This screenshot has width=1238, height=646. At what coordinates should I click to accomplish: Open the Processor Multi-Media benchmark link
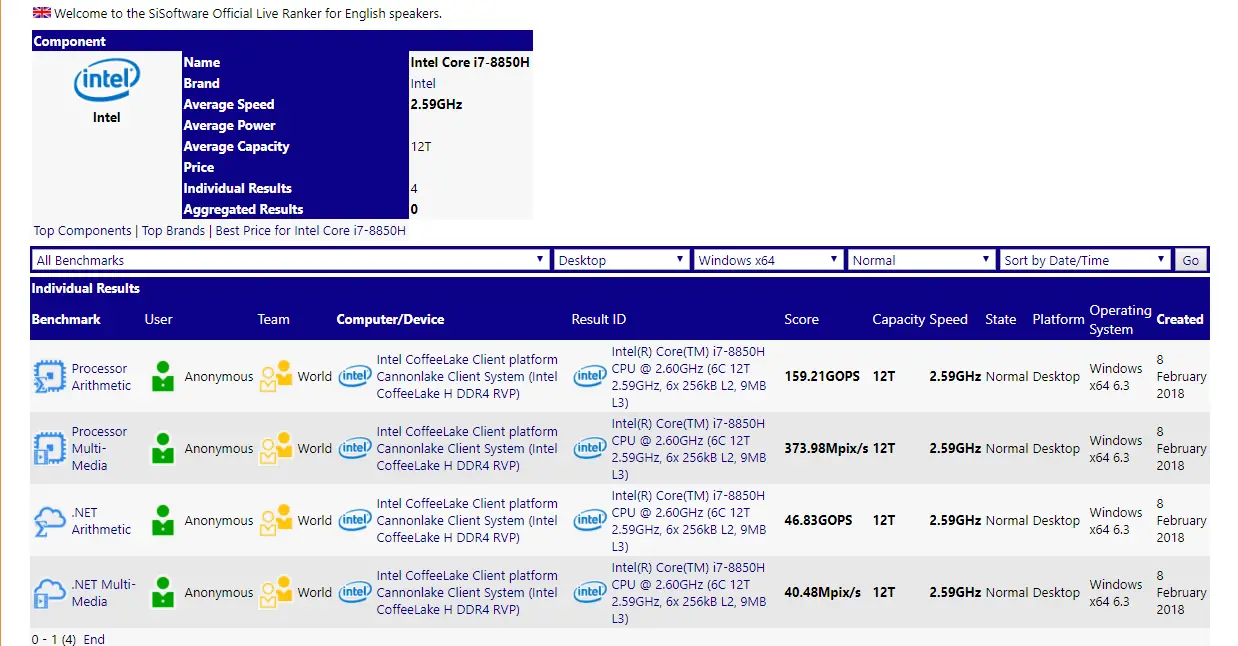pos(99,449)
